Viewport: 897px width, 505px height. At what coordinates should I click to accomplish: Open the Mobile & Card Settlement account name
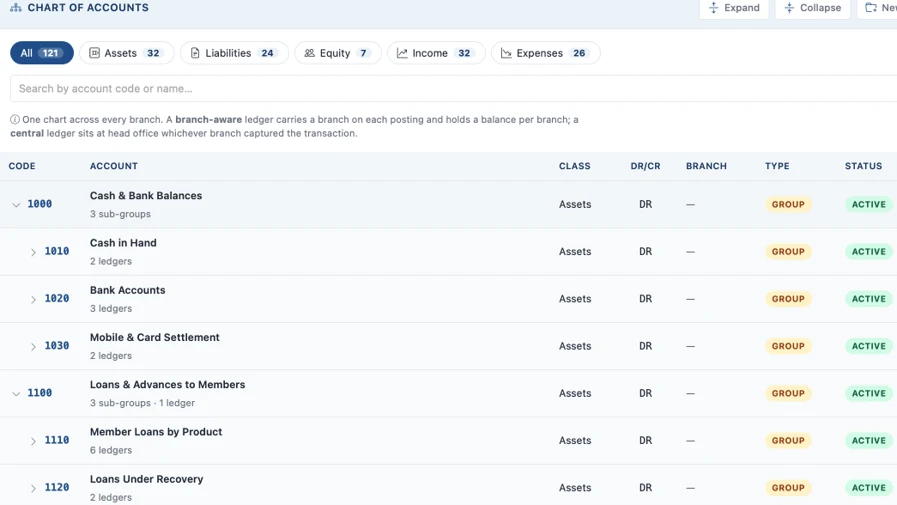154,337
